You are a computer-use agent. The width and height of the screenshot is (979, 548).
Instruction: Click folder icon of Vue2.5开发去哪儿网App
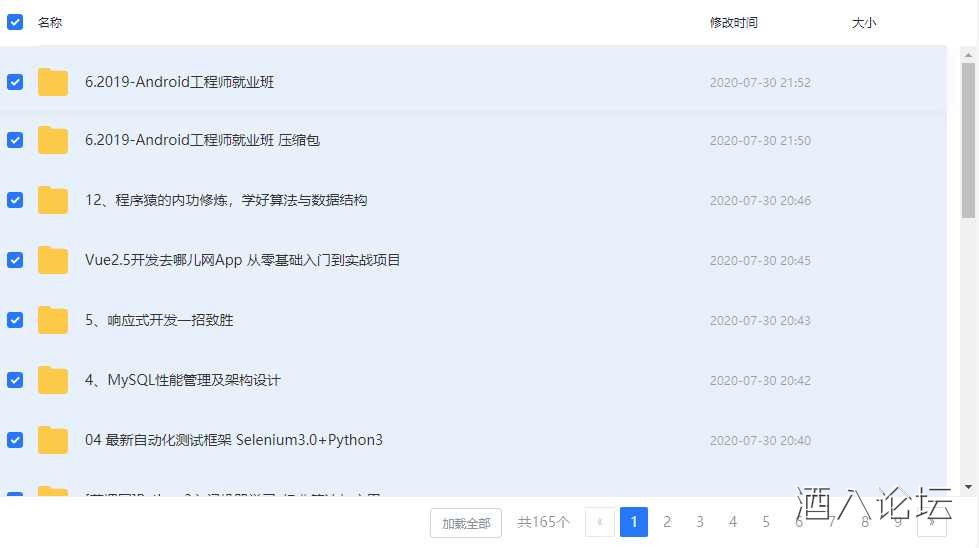52,260
